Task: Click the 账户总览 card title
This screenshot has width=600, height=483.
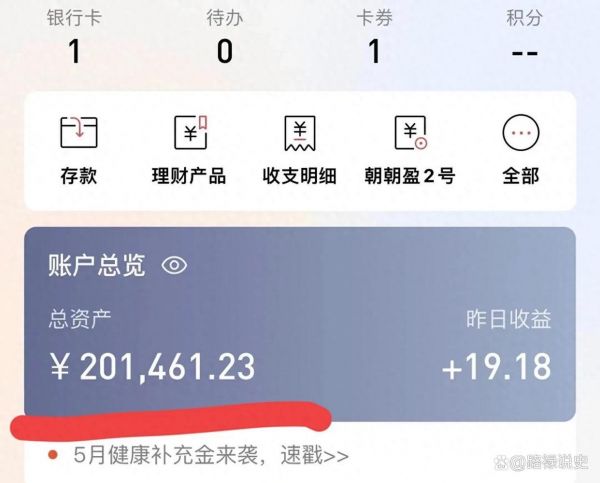Action: click(97, 265)
